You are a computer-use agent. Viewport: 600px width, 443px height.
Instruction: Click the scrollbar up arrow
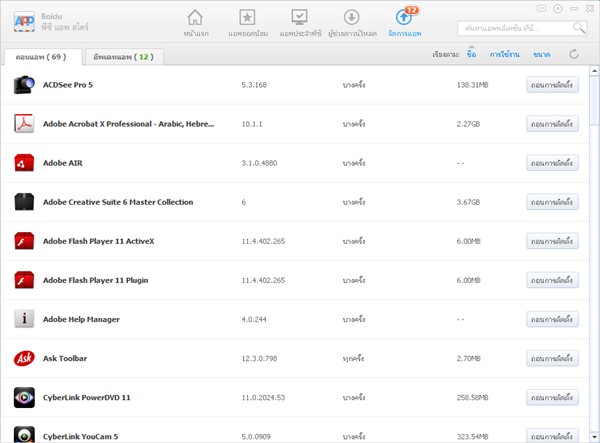(x=594, y=71)
